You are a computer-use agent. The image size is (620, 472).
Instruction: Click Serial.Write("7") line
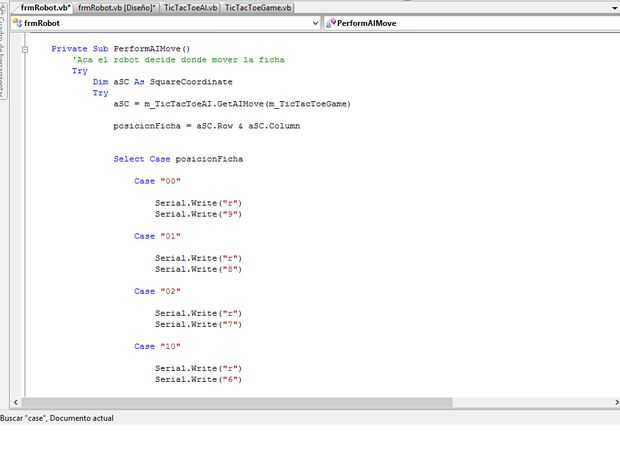198,324
